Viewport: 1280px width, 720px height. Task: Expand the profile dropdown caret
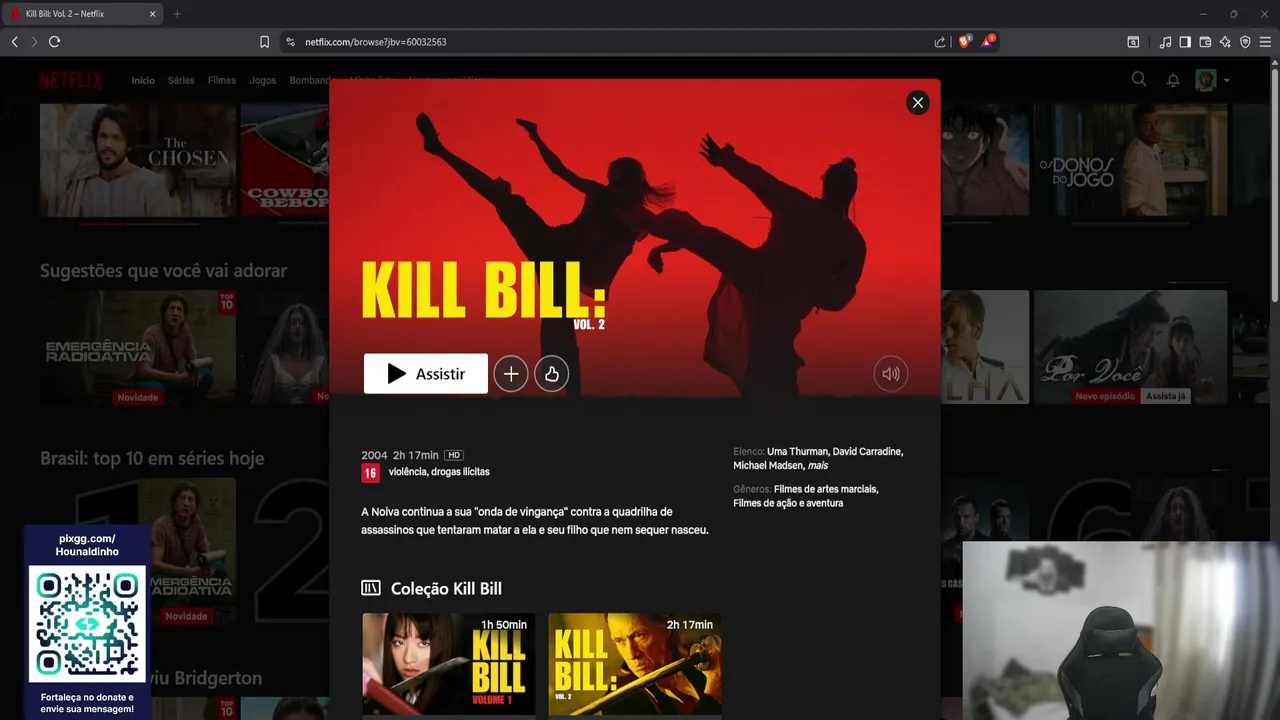click(x=1226, y=81)
